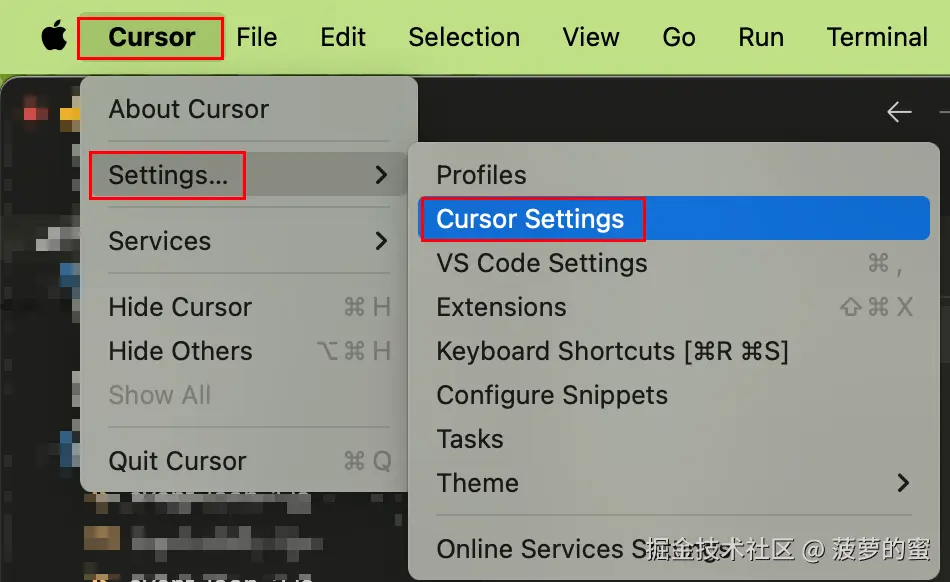The width and height of the screenshot is (950, 582).
Task: Click Configure Snippets option
Action: (x=552, y=395)
